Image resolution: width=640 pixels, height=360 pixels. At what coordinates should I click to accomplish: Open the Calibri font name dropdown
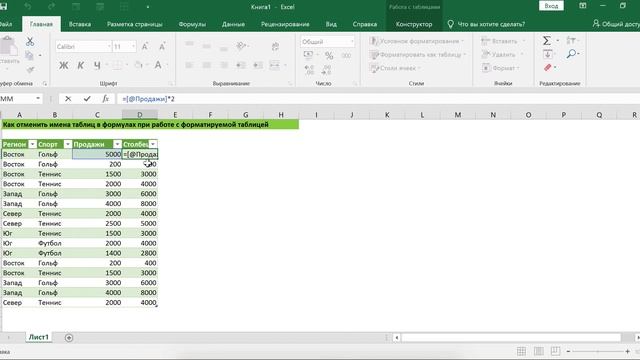coord(109,47)
